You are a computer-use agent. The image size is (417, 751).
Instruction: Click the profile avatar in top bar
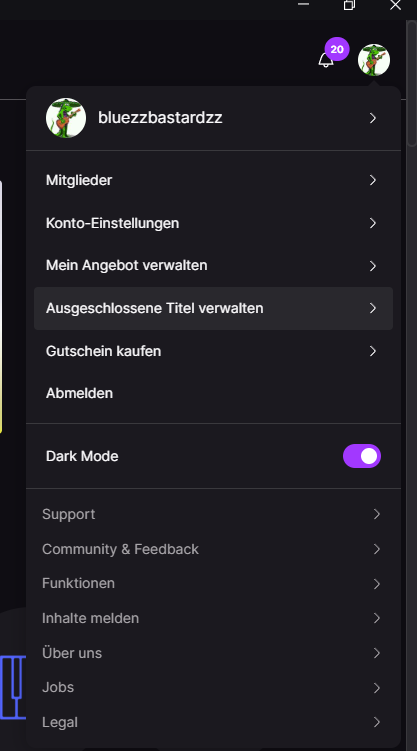(x=374, y=60)
